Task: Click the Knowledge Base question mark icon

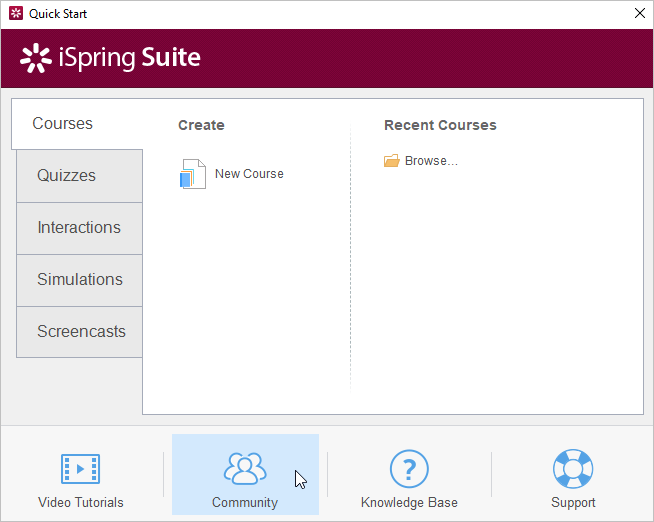Action: click(409, 468)
